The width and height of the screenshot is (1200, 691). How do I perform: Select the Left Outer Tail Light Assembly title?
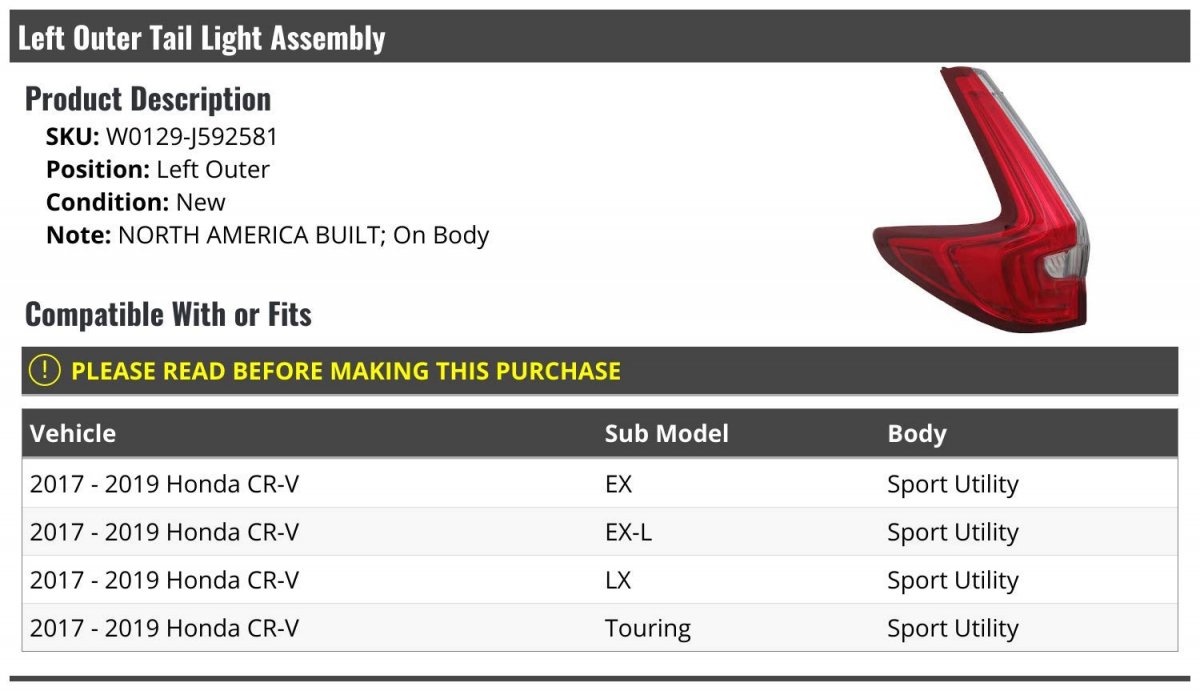pos(201,38)
